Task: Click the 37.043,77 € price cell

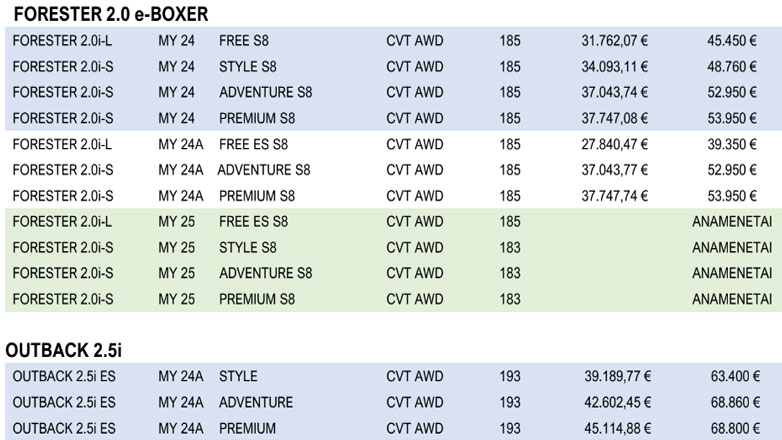Action: click(615, 170)
